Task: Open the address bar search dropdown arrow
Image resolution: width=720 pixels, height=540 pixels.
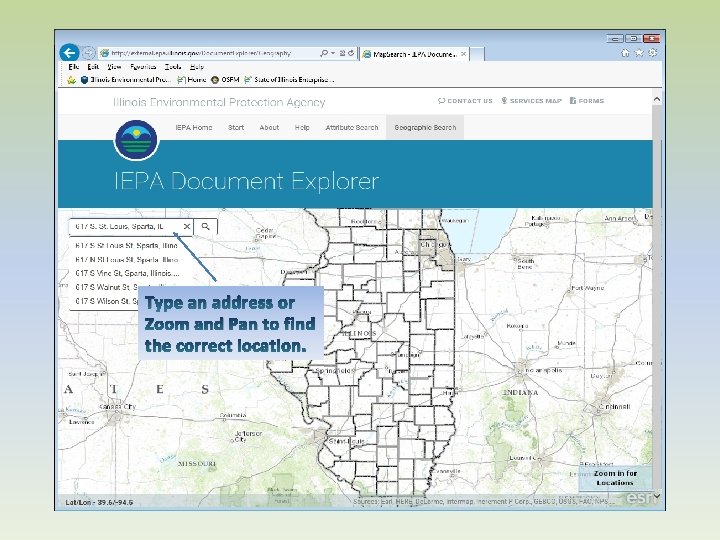Action: click(x=333, y=53)
